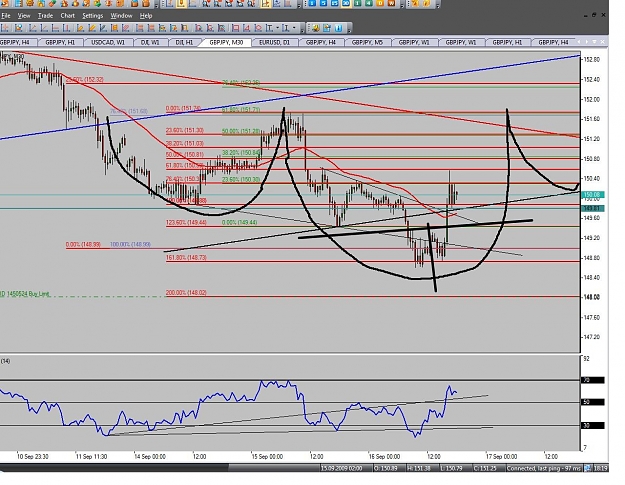Click the first magnifier zoom icon
The image size is (625, 485).
(x=205, y=4)
